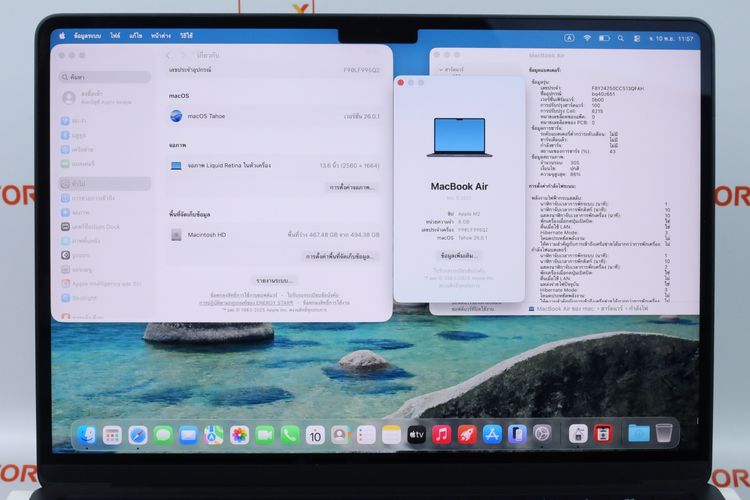Screen dimensions: 750x500
Task: Launch Apple TV from the Dock
Action: point(417,435)
